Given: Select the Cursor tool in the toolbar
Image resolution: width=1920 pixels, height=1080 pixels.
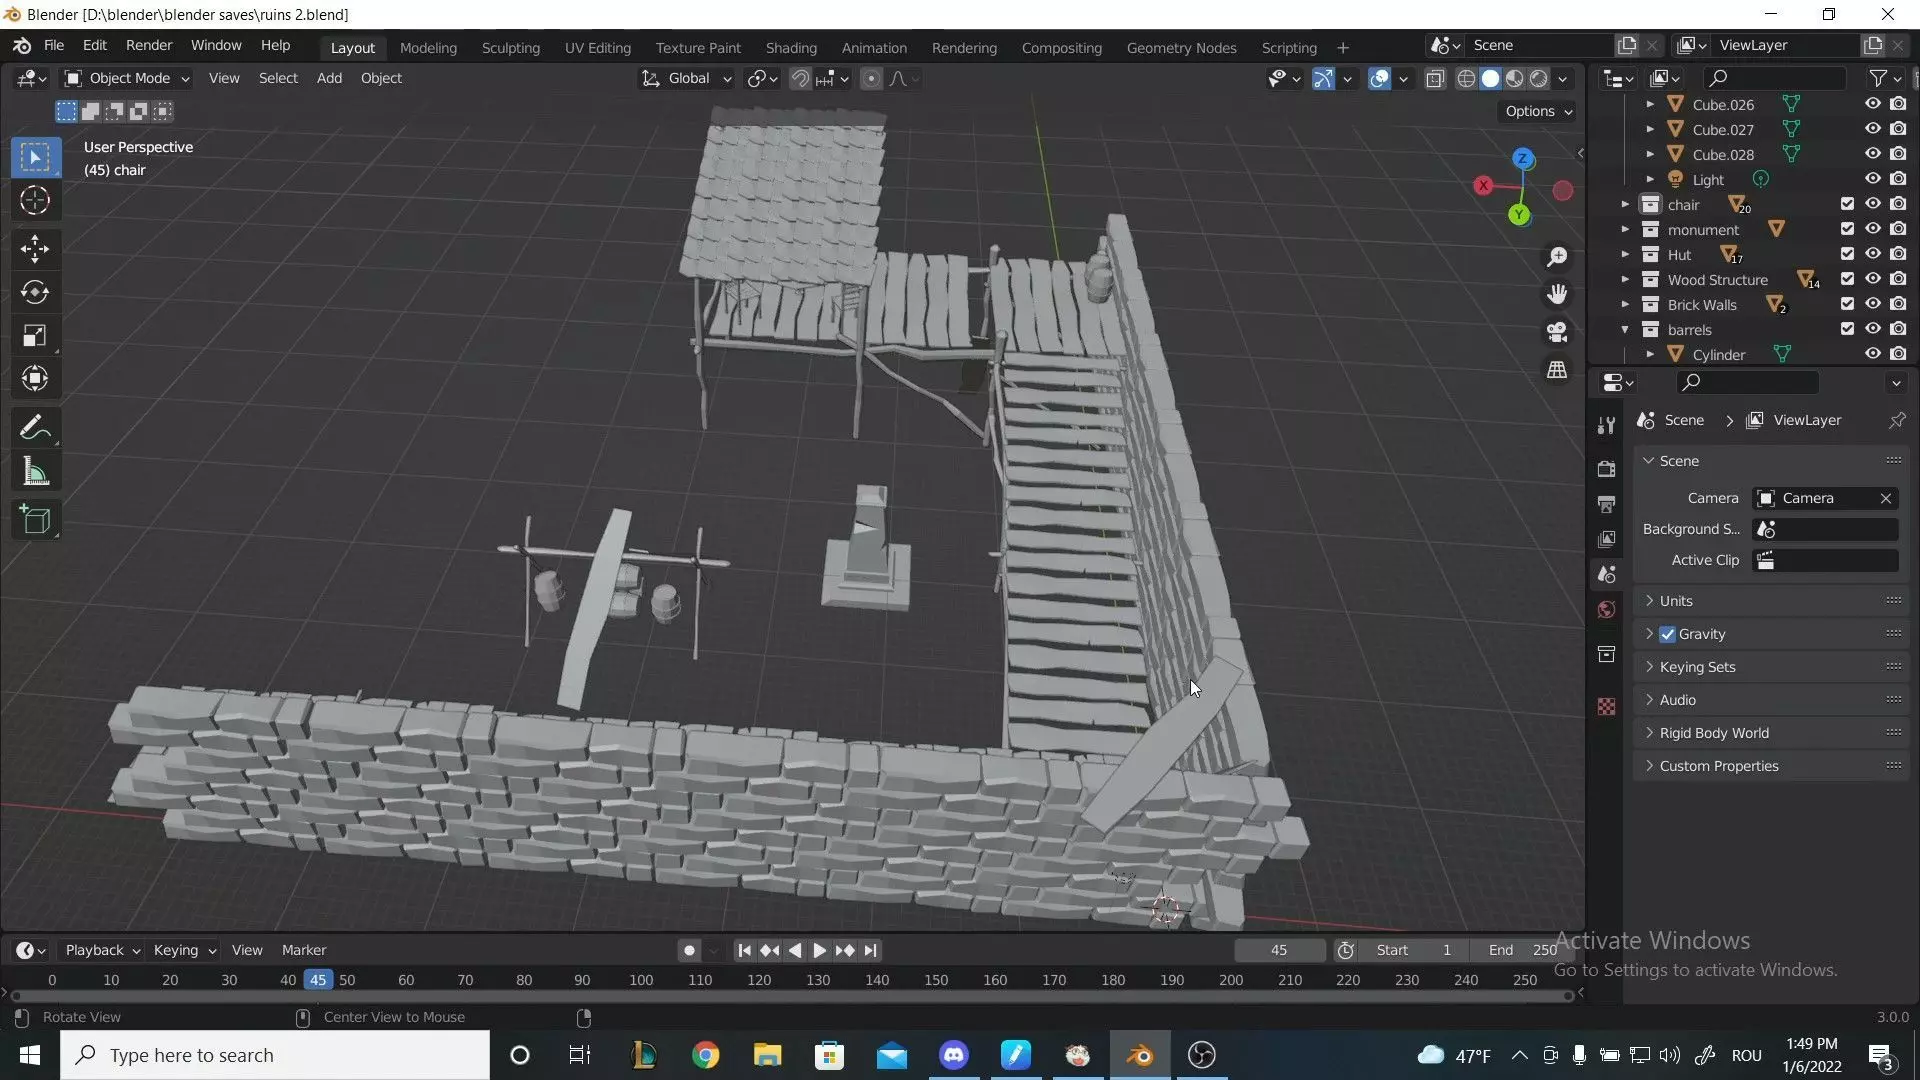Looking at the screenshot, I should coord(35,201).
